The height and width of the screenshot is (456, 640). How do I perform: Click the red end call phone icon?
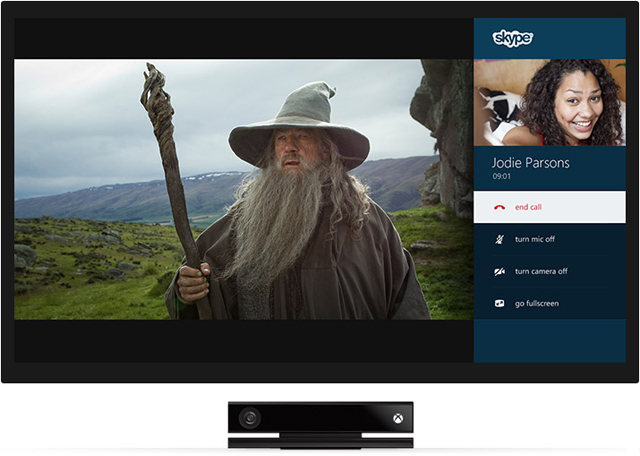[x=499, y=207]
